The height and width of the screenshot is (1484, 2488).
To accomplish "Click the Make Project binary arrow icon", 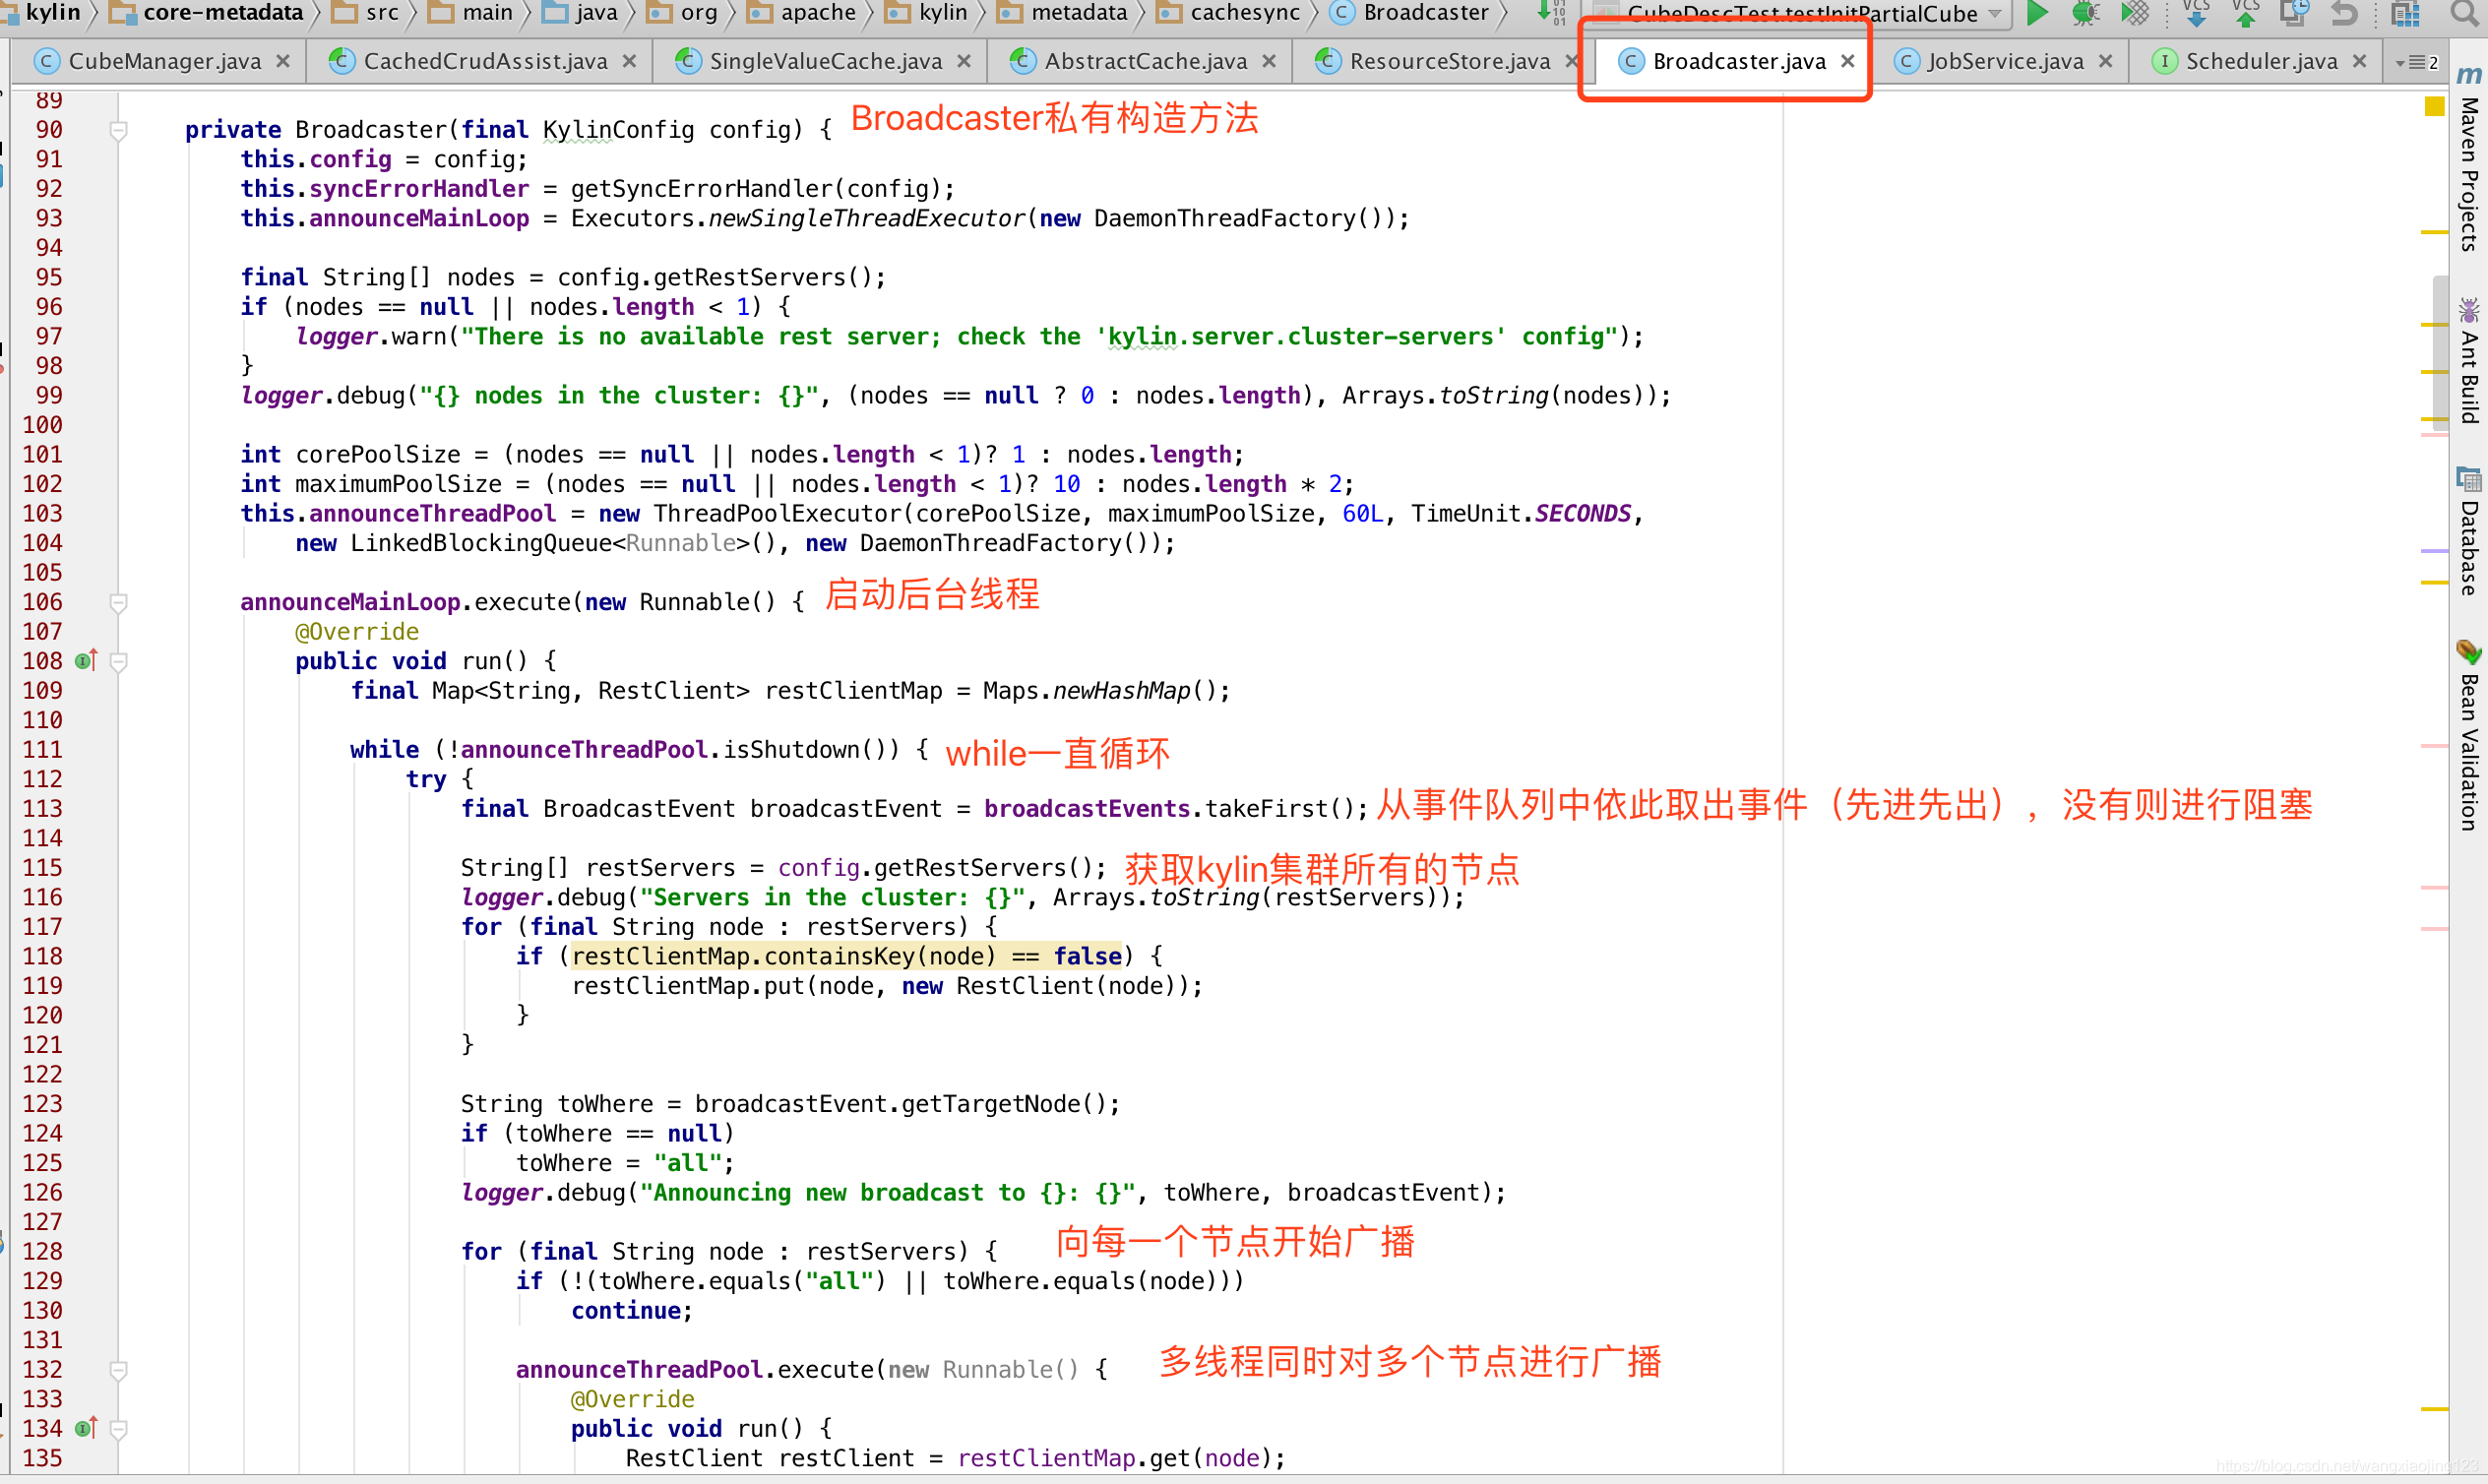I will click(1551, 13).
